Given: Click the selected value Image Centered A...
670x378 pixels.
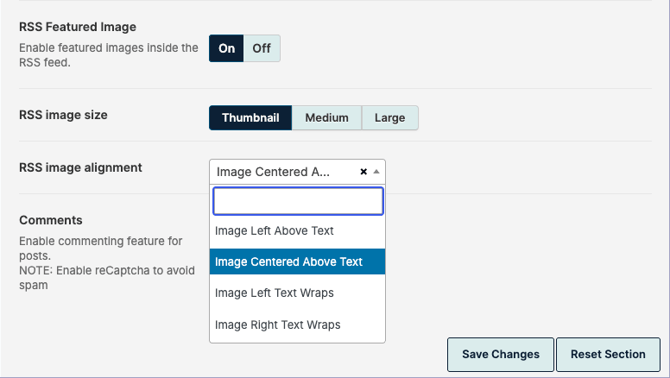Looking at the screenshot, I should point(273,172).
